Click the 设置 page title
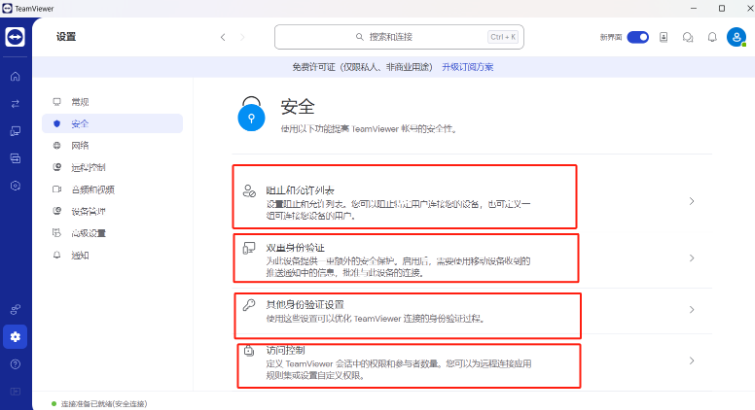The width and height of the screenshot is (755, 410). coord(66,37)
